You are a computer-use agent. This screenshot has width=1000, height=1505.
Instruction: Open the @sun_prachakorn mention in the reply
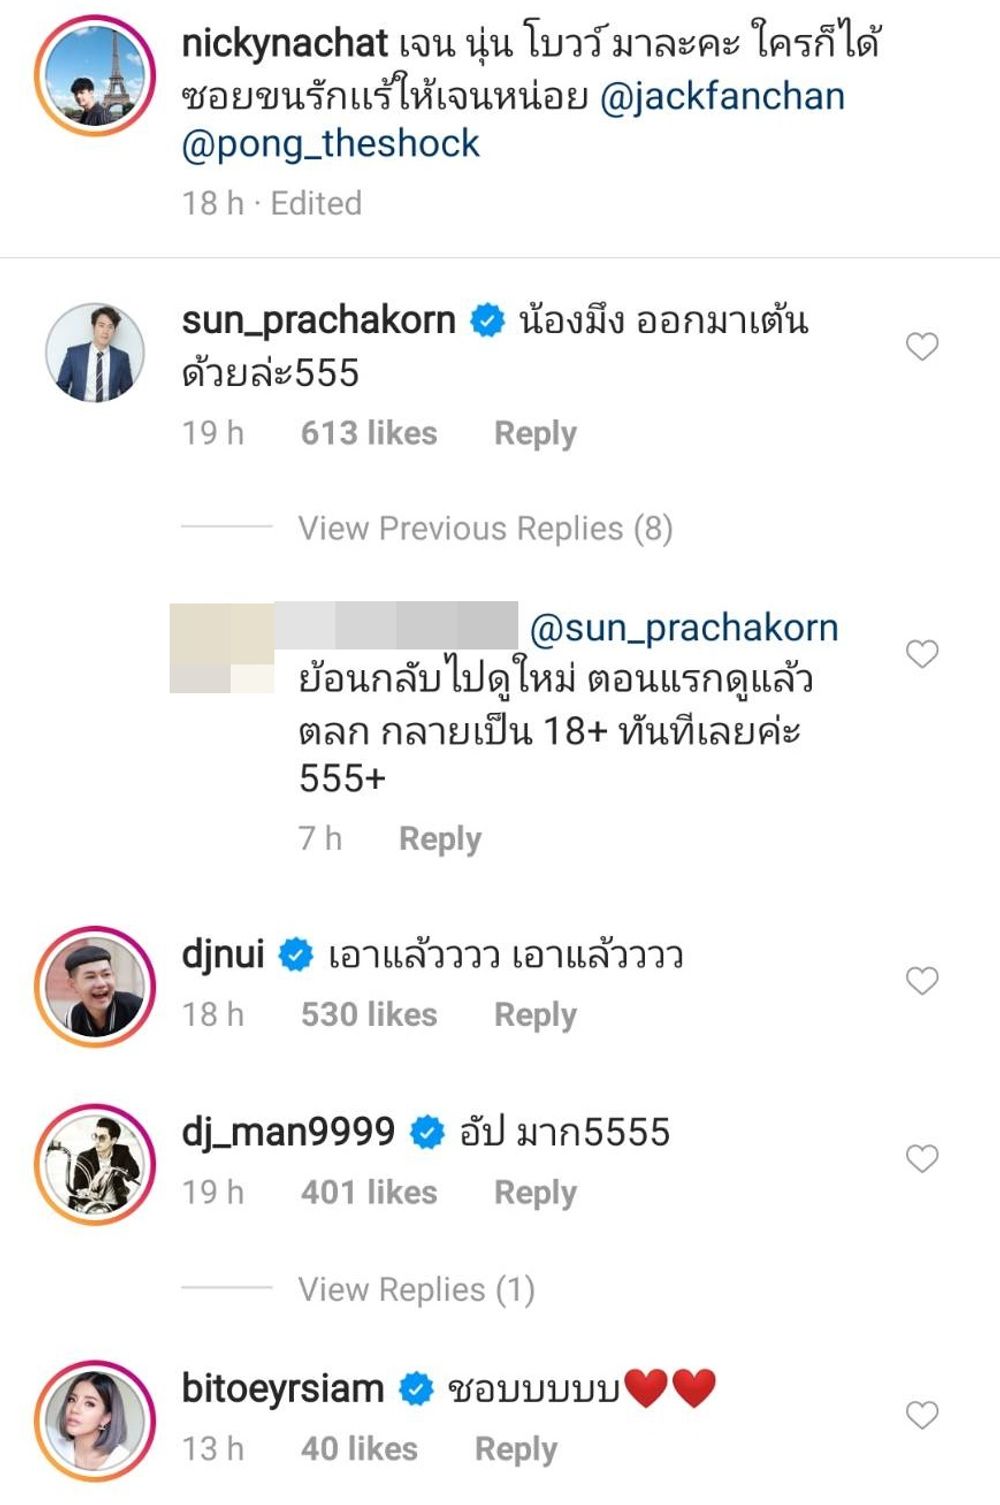pyautogui.click(x=684, y=628)
